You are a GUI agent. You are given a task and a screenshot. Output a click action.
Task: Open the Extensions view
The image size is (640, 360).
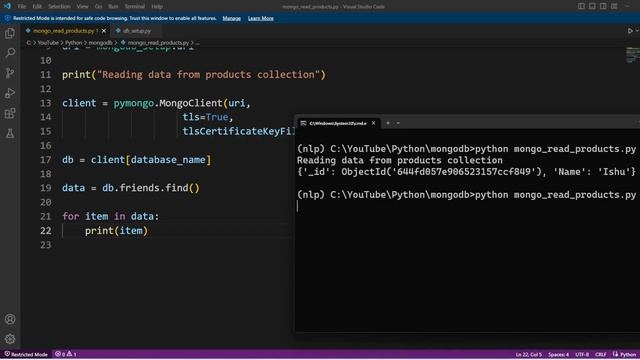click(x=10, y=113)
